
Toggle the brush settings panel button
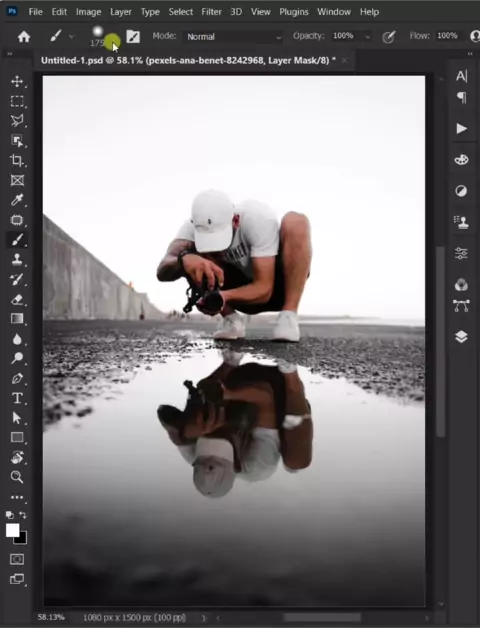coord(133,37)
